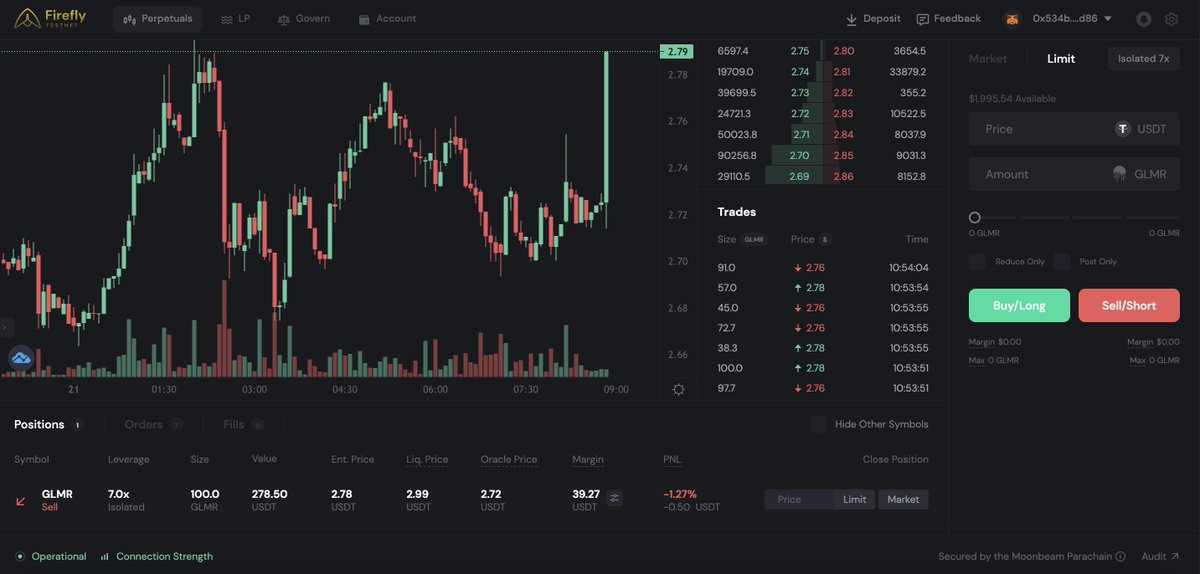Click the MetaMask fox wallet icon

pyautogui.click(x=1013, y=19)
